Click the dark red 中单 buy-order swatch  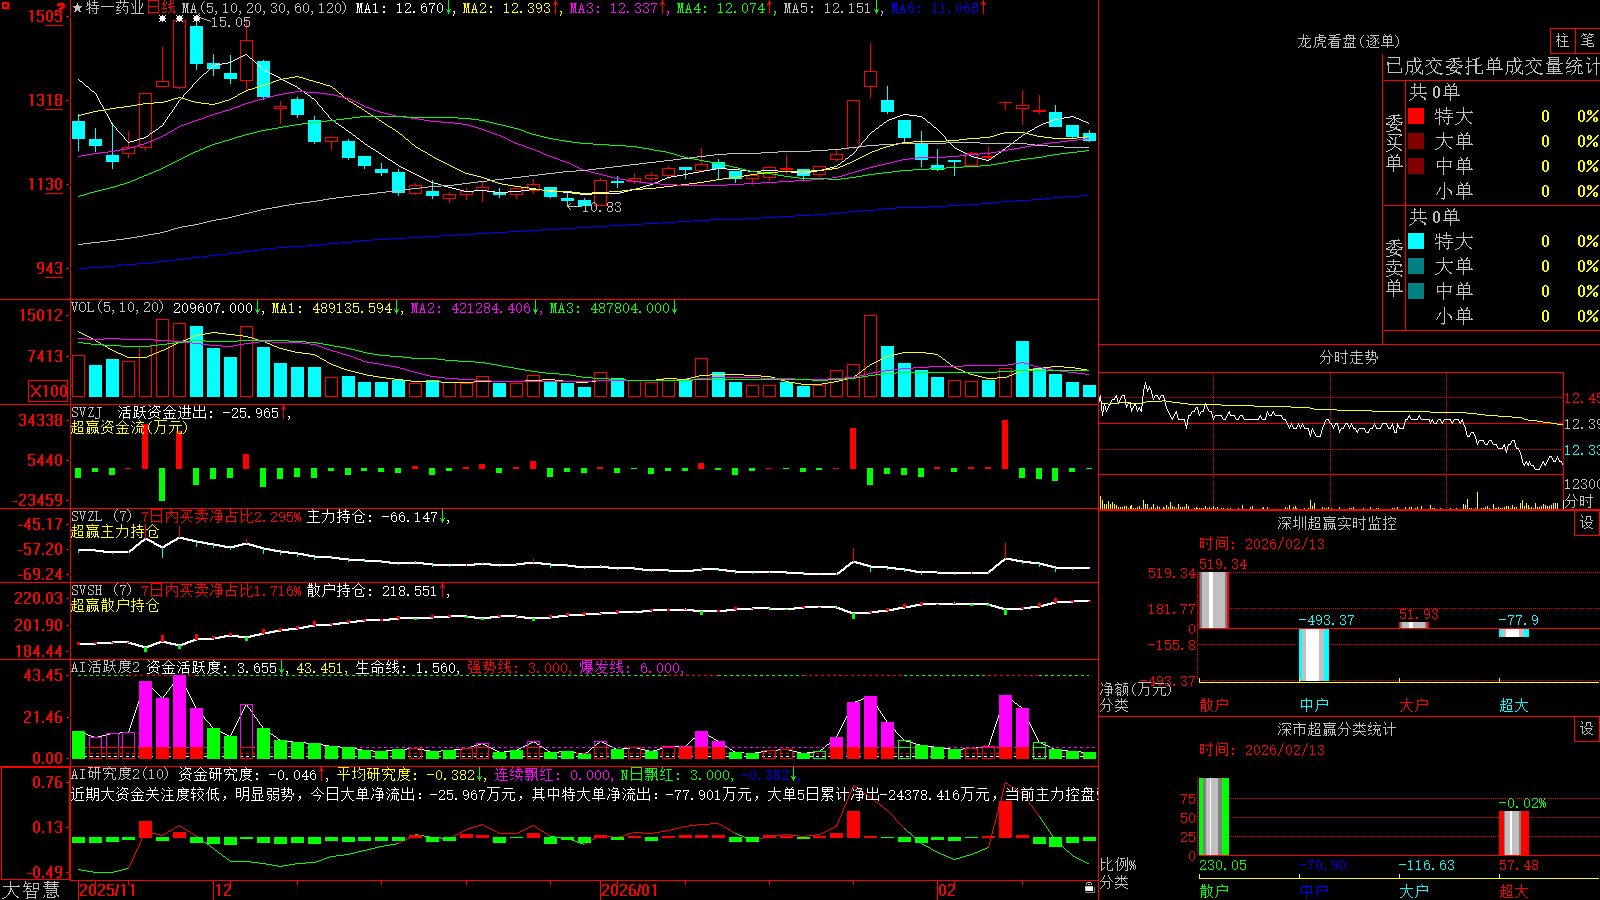(1416, 165)
